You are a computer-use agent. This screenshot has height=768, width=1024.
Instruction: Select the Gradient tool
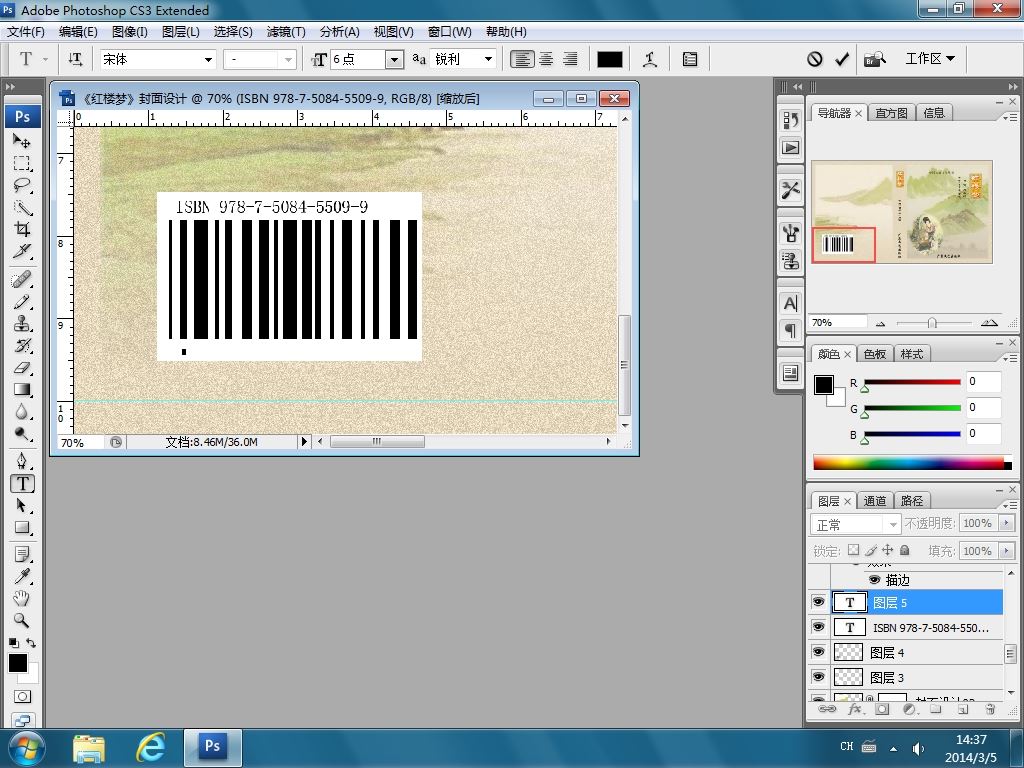click(22, 390)
